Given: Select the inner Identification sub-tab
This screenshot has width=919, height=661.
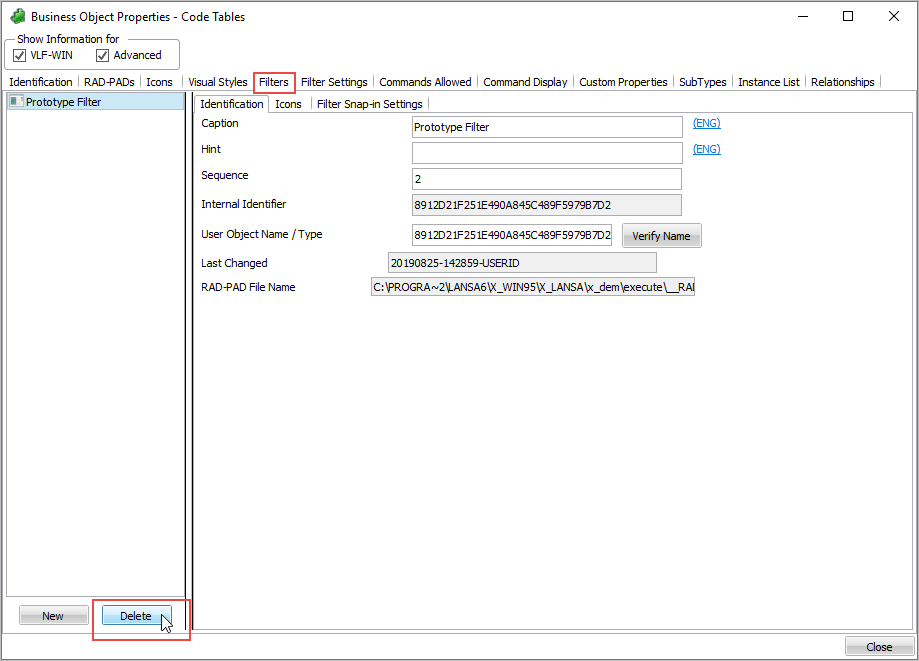Looking at the screenshot, I should [x=232, y=104].
